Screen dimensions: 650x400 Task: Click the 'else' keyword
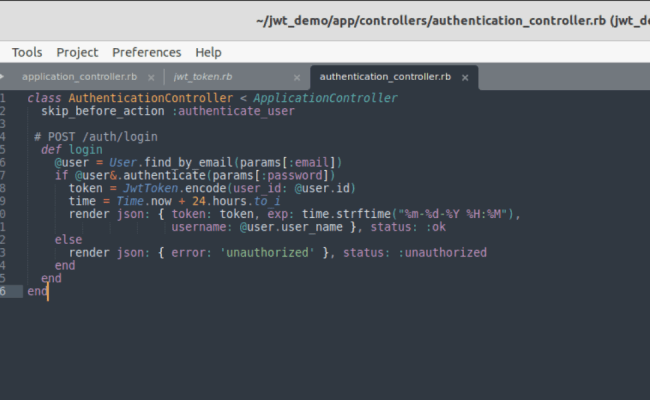click(68, 240)
